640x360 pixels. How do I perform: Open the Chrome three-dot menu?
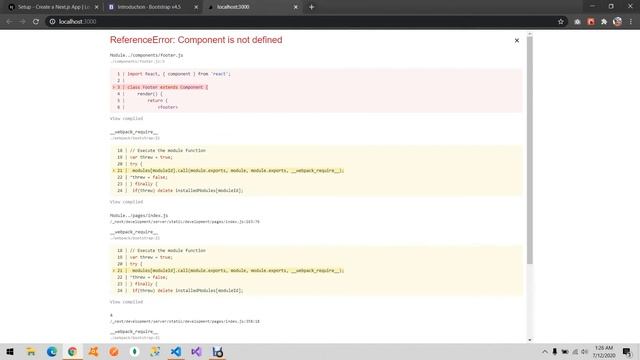click(x=631, y=22)
